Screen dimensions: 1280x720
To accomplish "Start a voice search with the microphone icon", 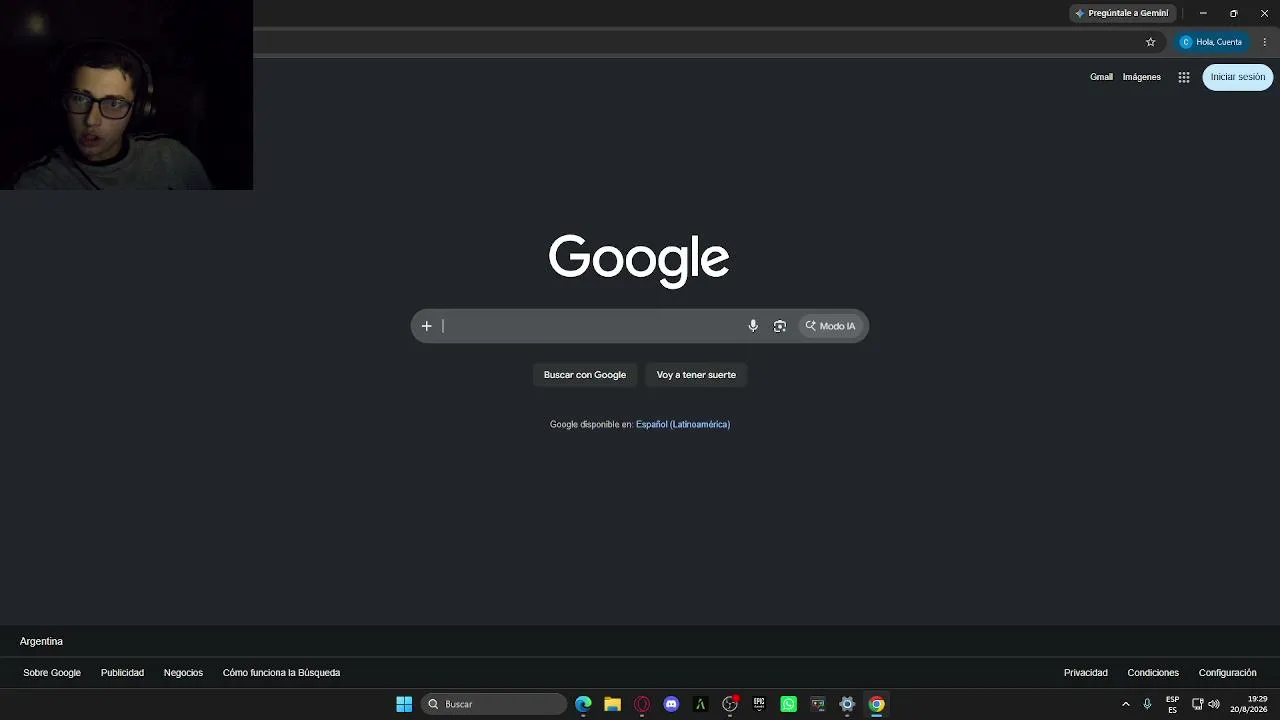I will (753, 326).
